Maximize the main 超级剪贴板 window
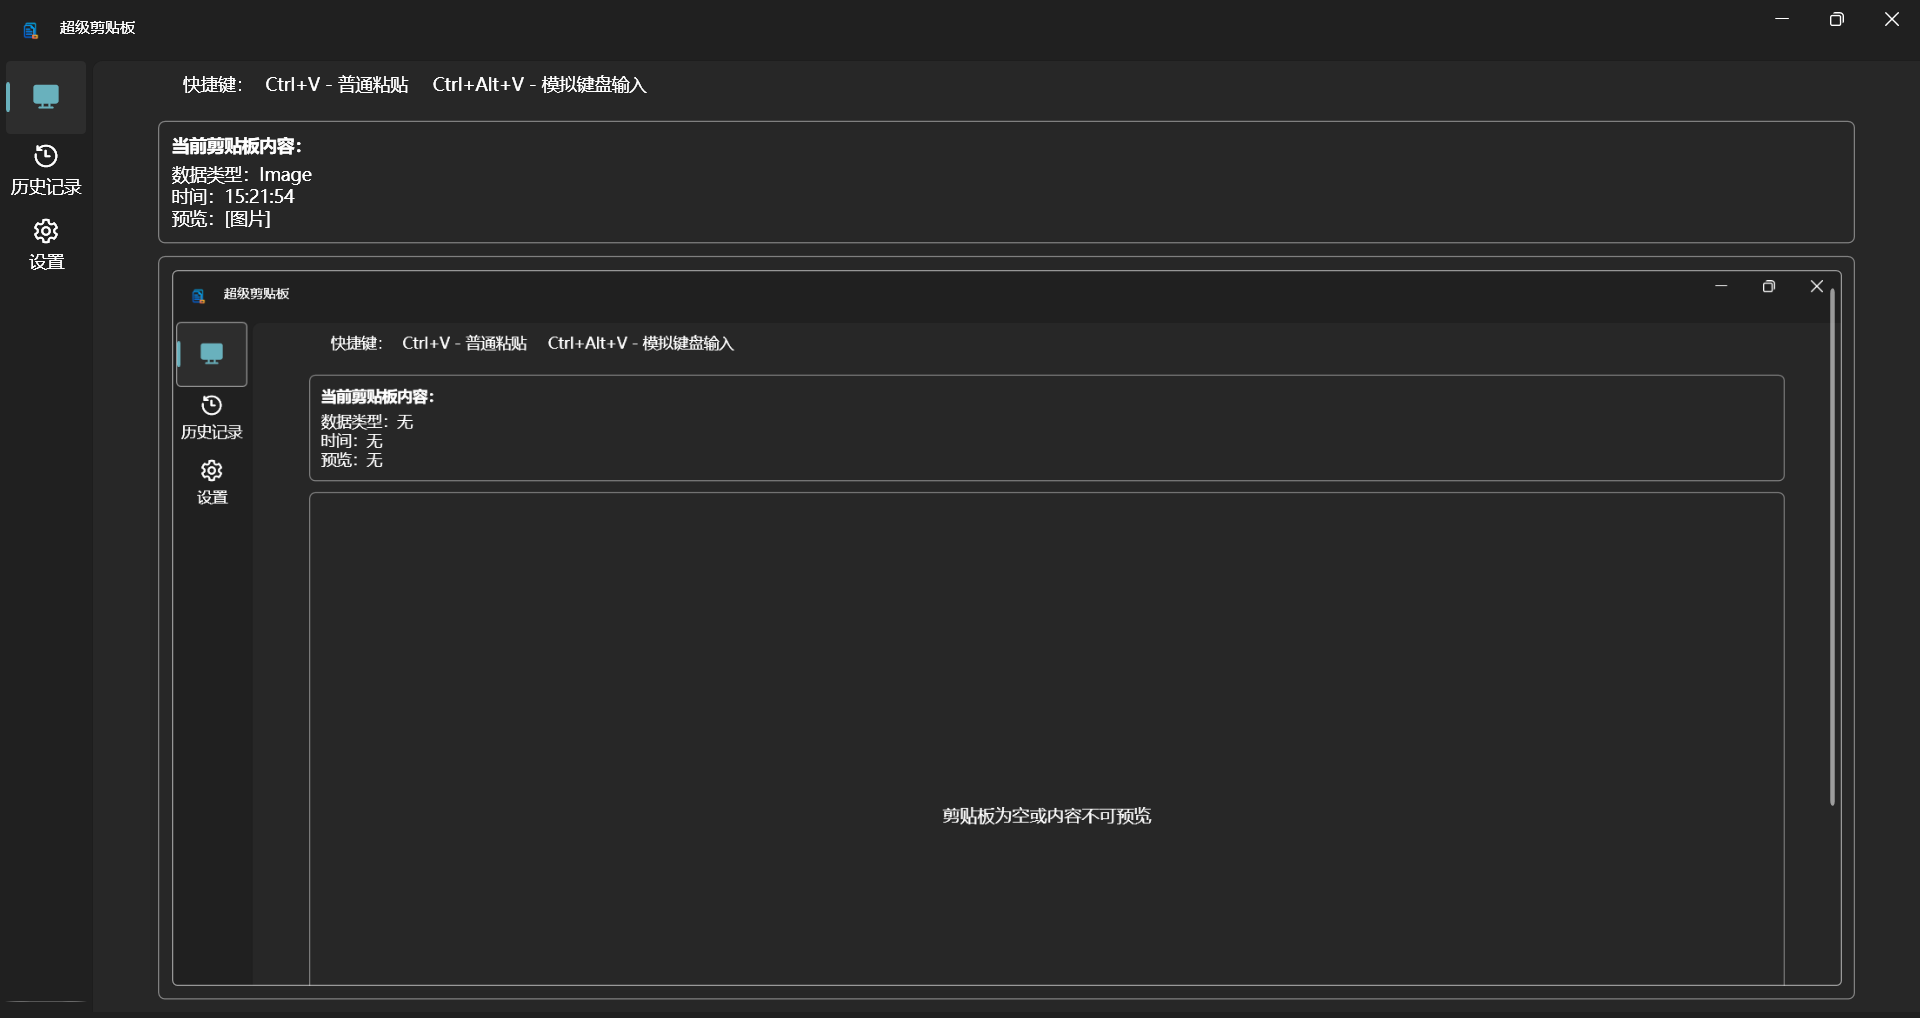 [x=1836, y=20]
